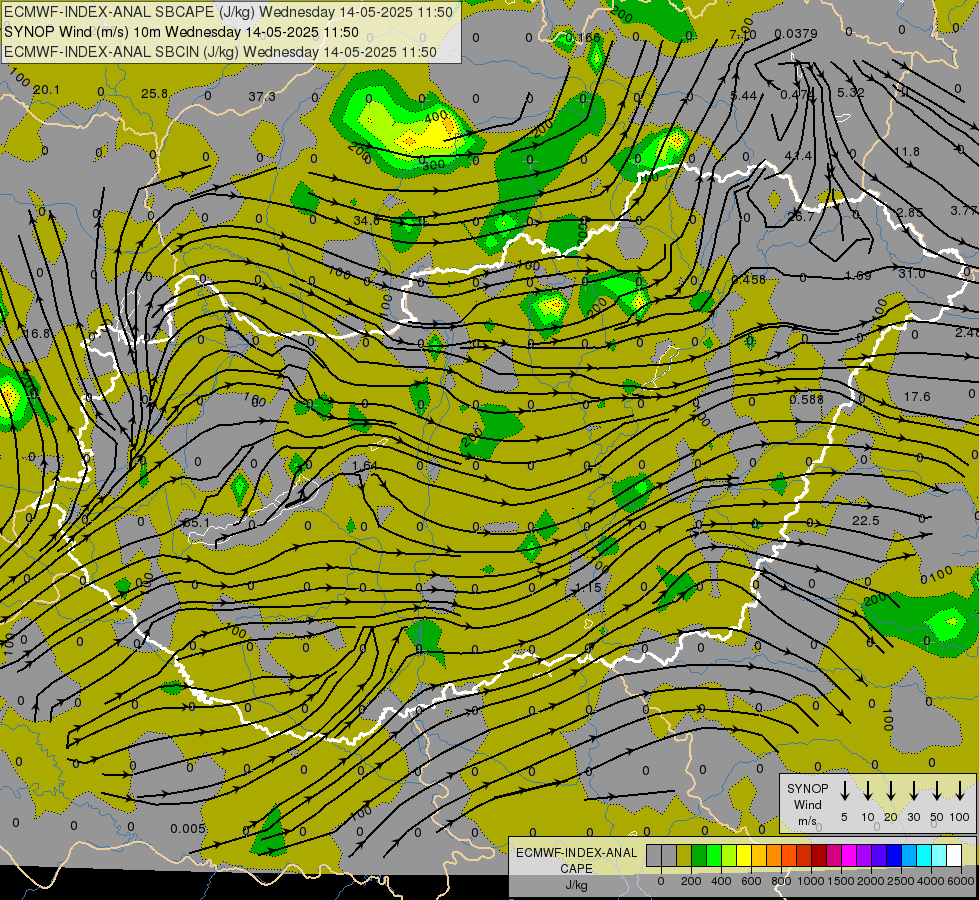Click the ECMWF-INDEX-ANAL CAPE legend title
The image size is (979, 900).
[x=576, y=868]
